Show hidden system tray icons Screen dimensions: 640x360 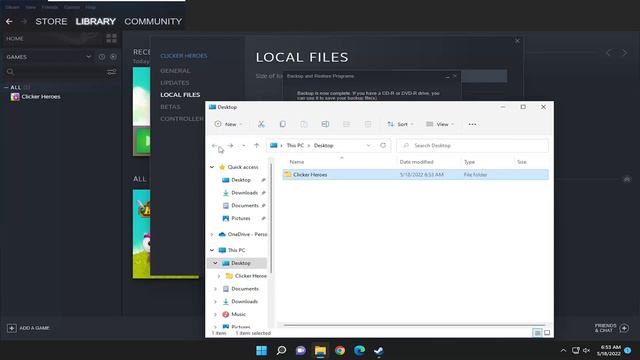click(x=563, y=350)
